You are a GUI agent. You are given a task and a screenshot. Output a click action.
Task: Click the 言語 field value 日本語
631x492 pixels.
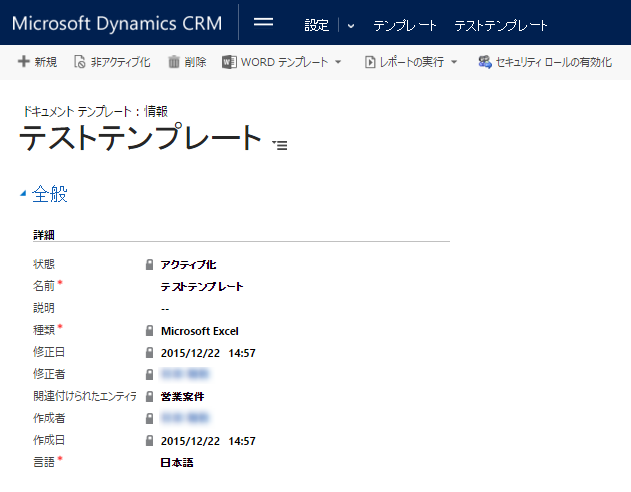(x=177, y=463)
